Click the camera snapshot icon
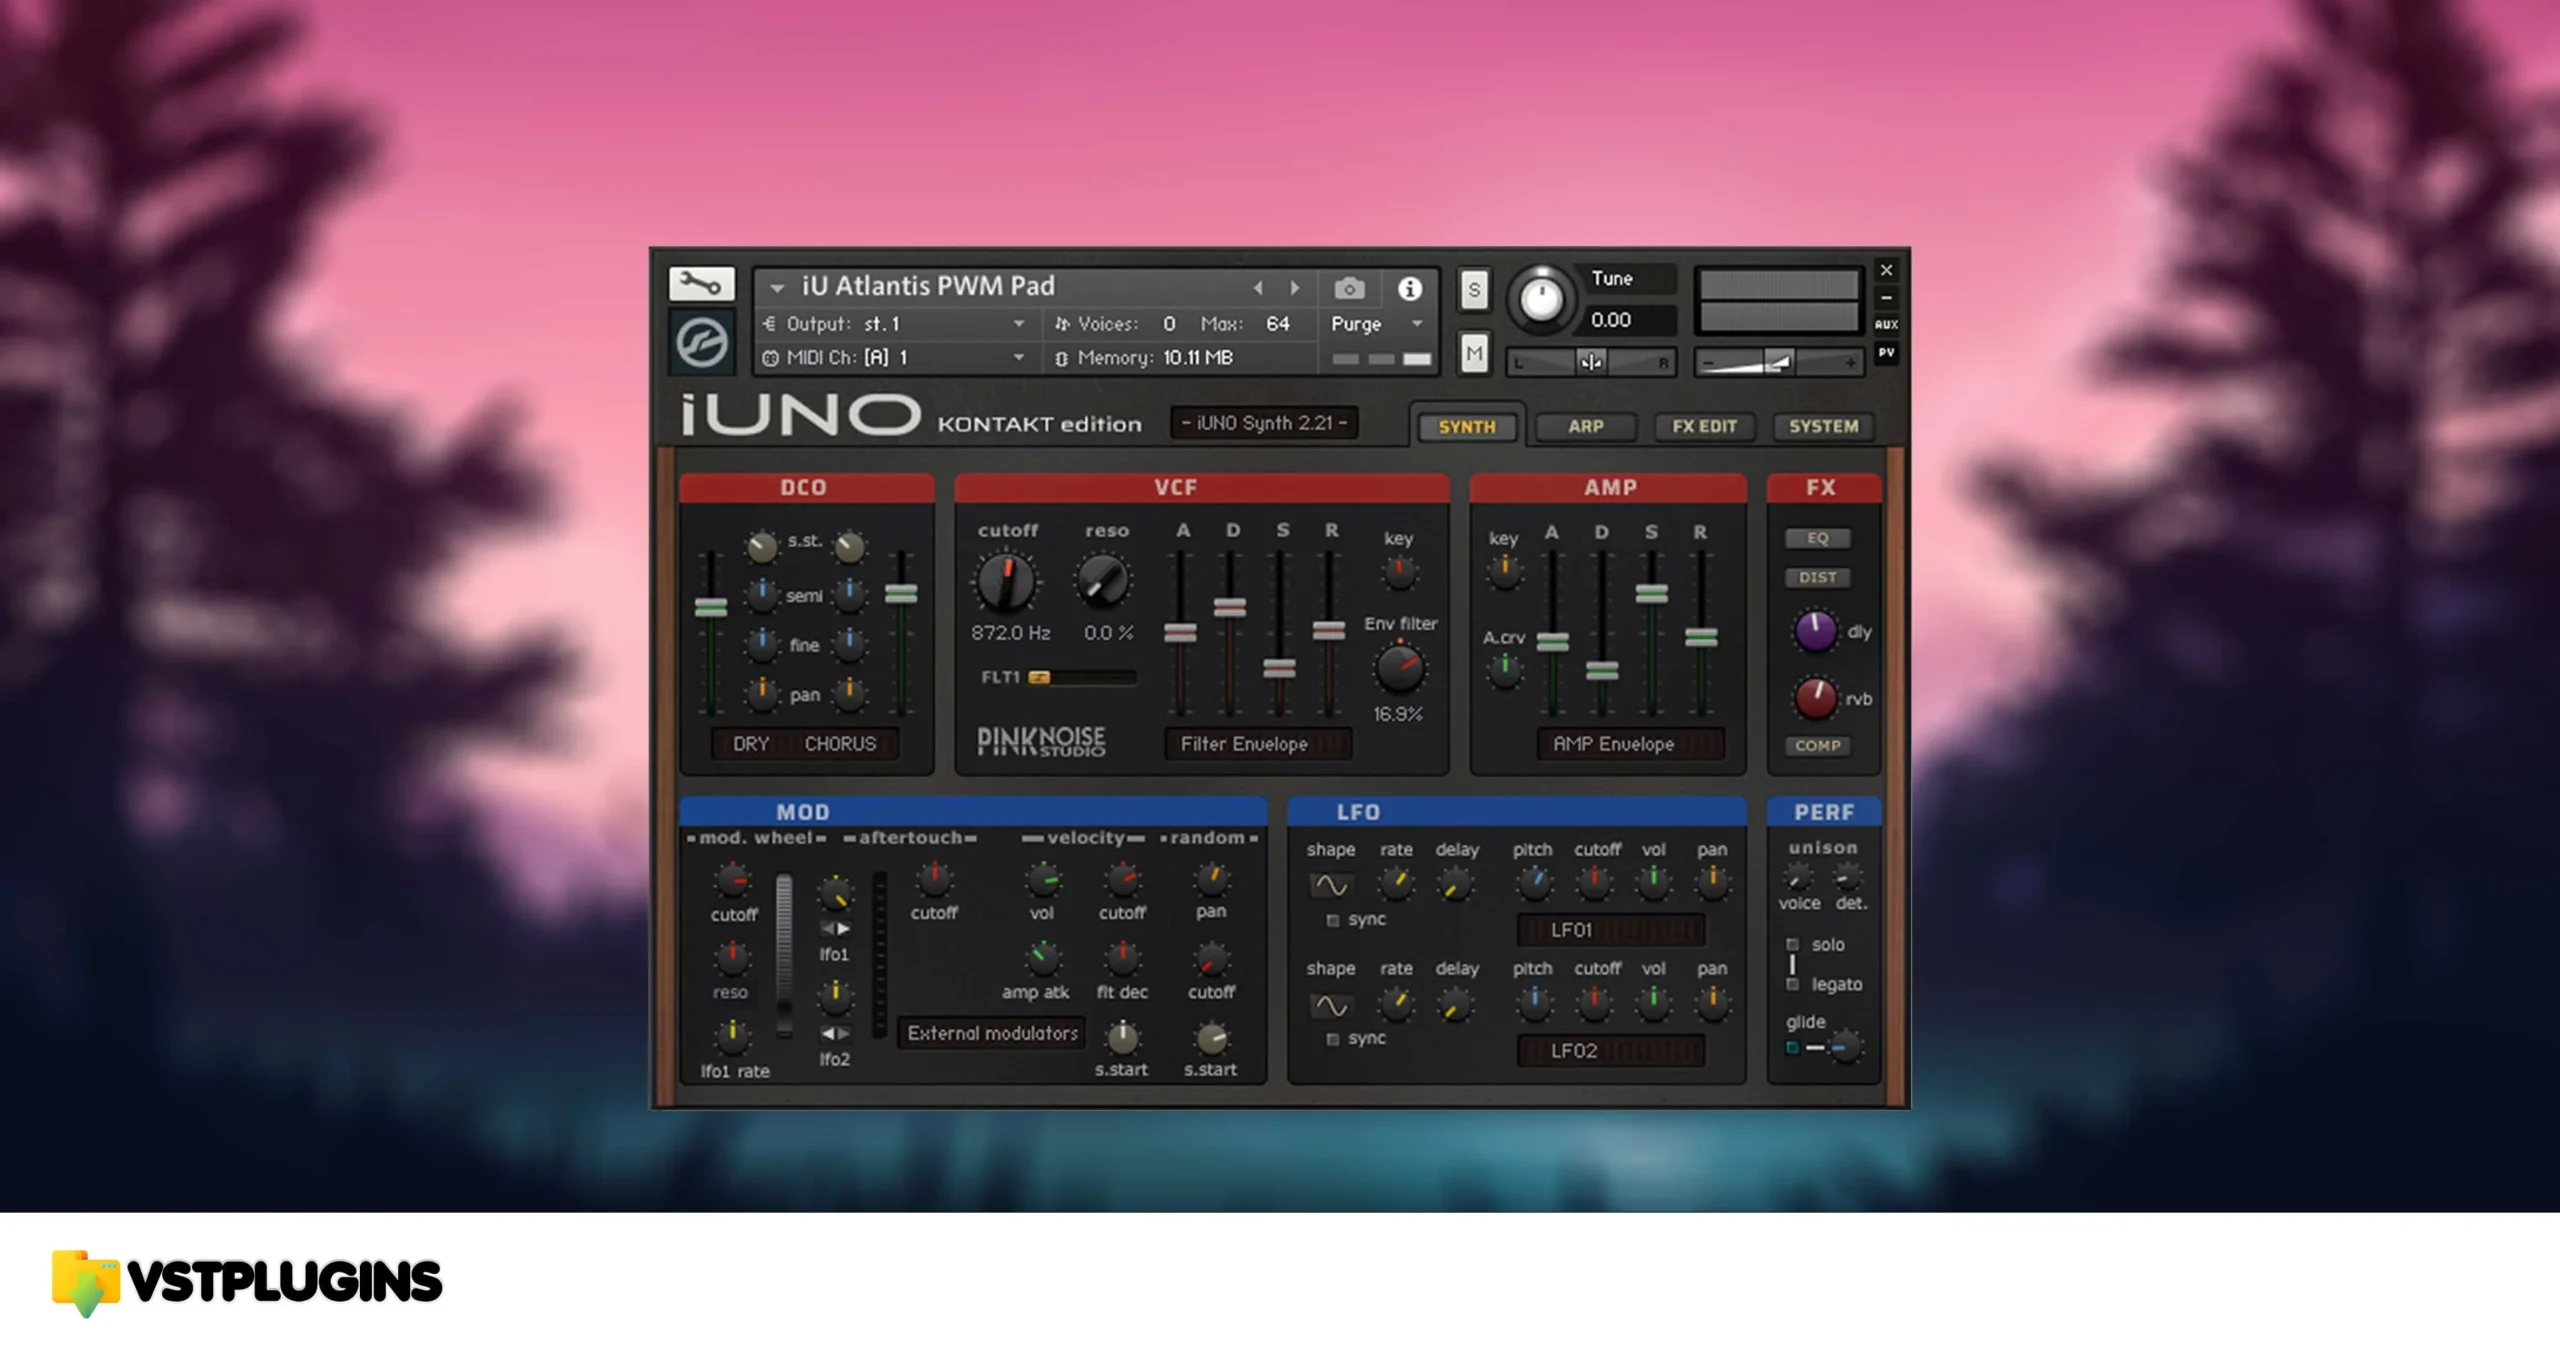This screenshot has height=1357, width=2560. (1349, 289)
